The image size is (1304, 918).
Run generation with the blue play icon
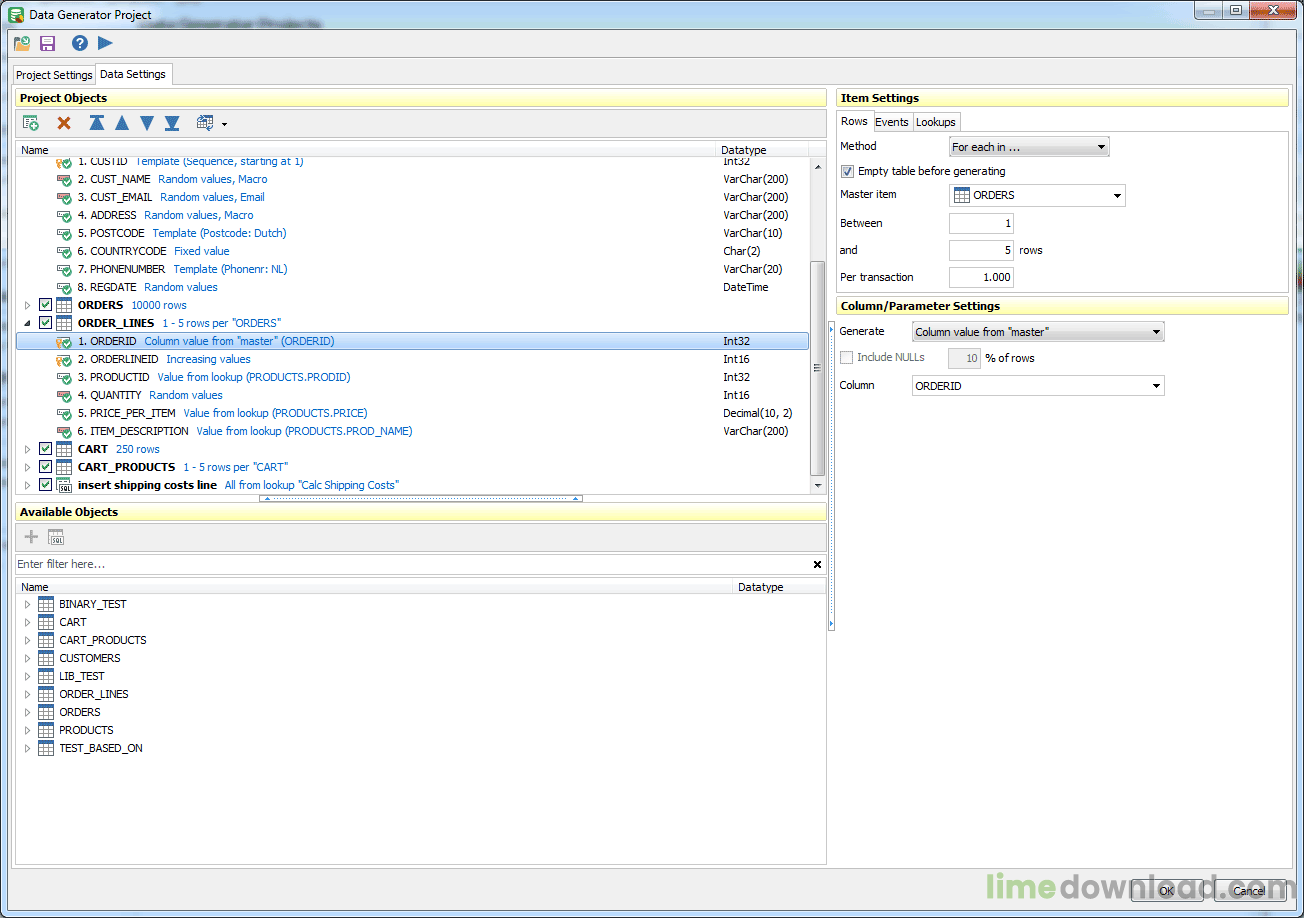(x=105, y=43)
